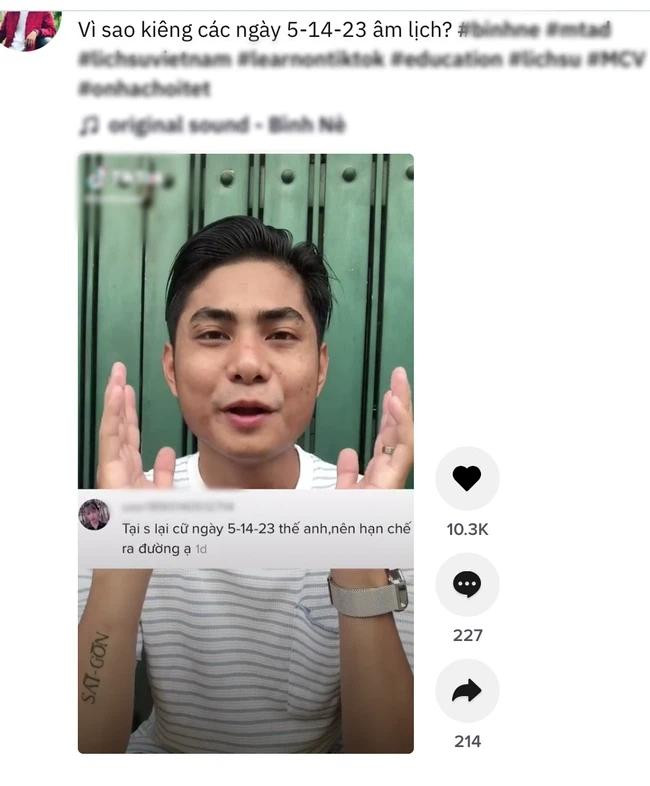Open the #lichsuvietnam hashtag
This screenshot has height=786, width=650.
point(154,59)
